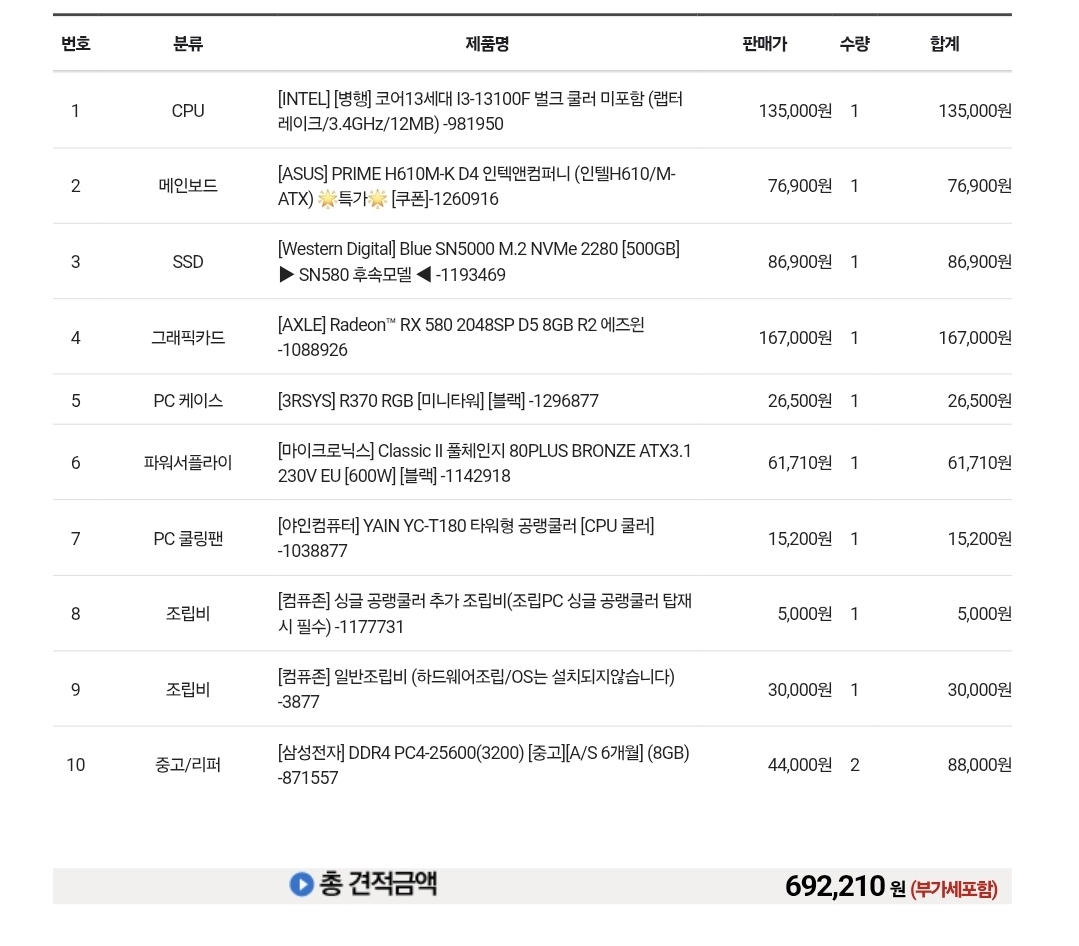Viewport: 1079px width, 946px height.
Task: Select the 제품명 column header
Action: coord(487,44)
